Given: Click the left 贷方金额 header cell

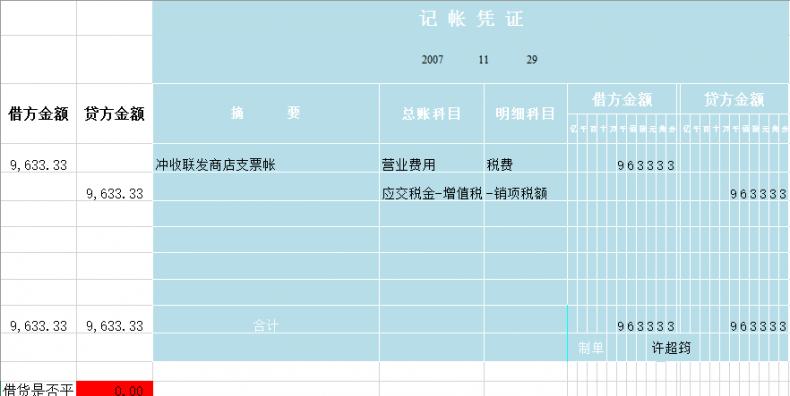Looking at the screenshot, I should [114, 114].
